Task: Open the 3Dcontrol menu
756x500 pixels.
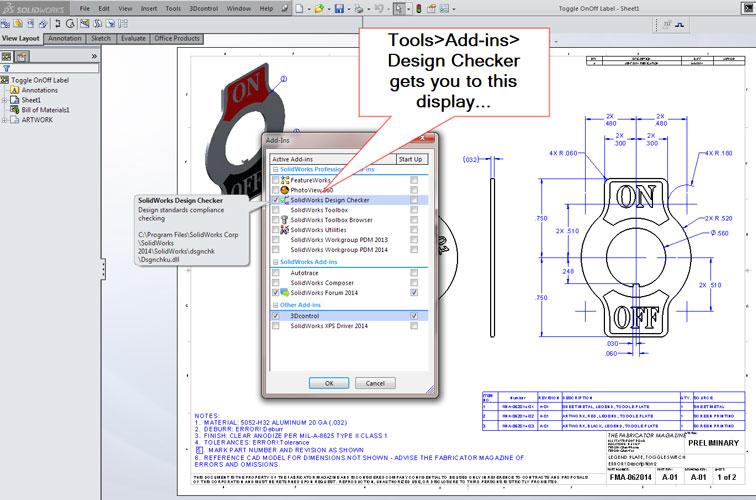Action: click(203, 8)
